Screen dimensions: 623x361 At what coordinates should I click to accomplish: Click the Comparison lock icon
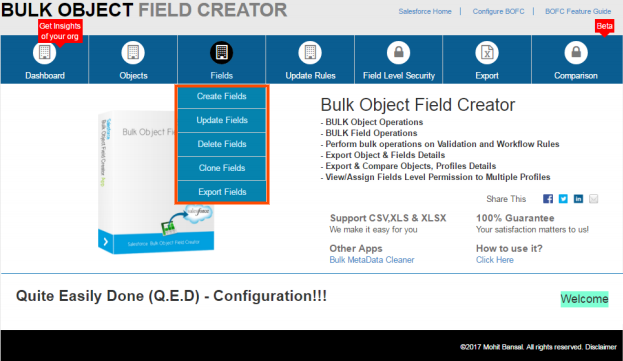click(576, 52)
